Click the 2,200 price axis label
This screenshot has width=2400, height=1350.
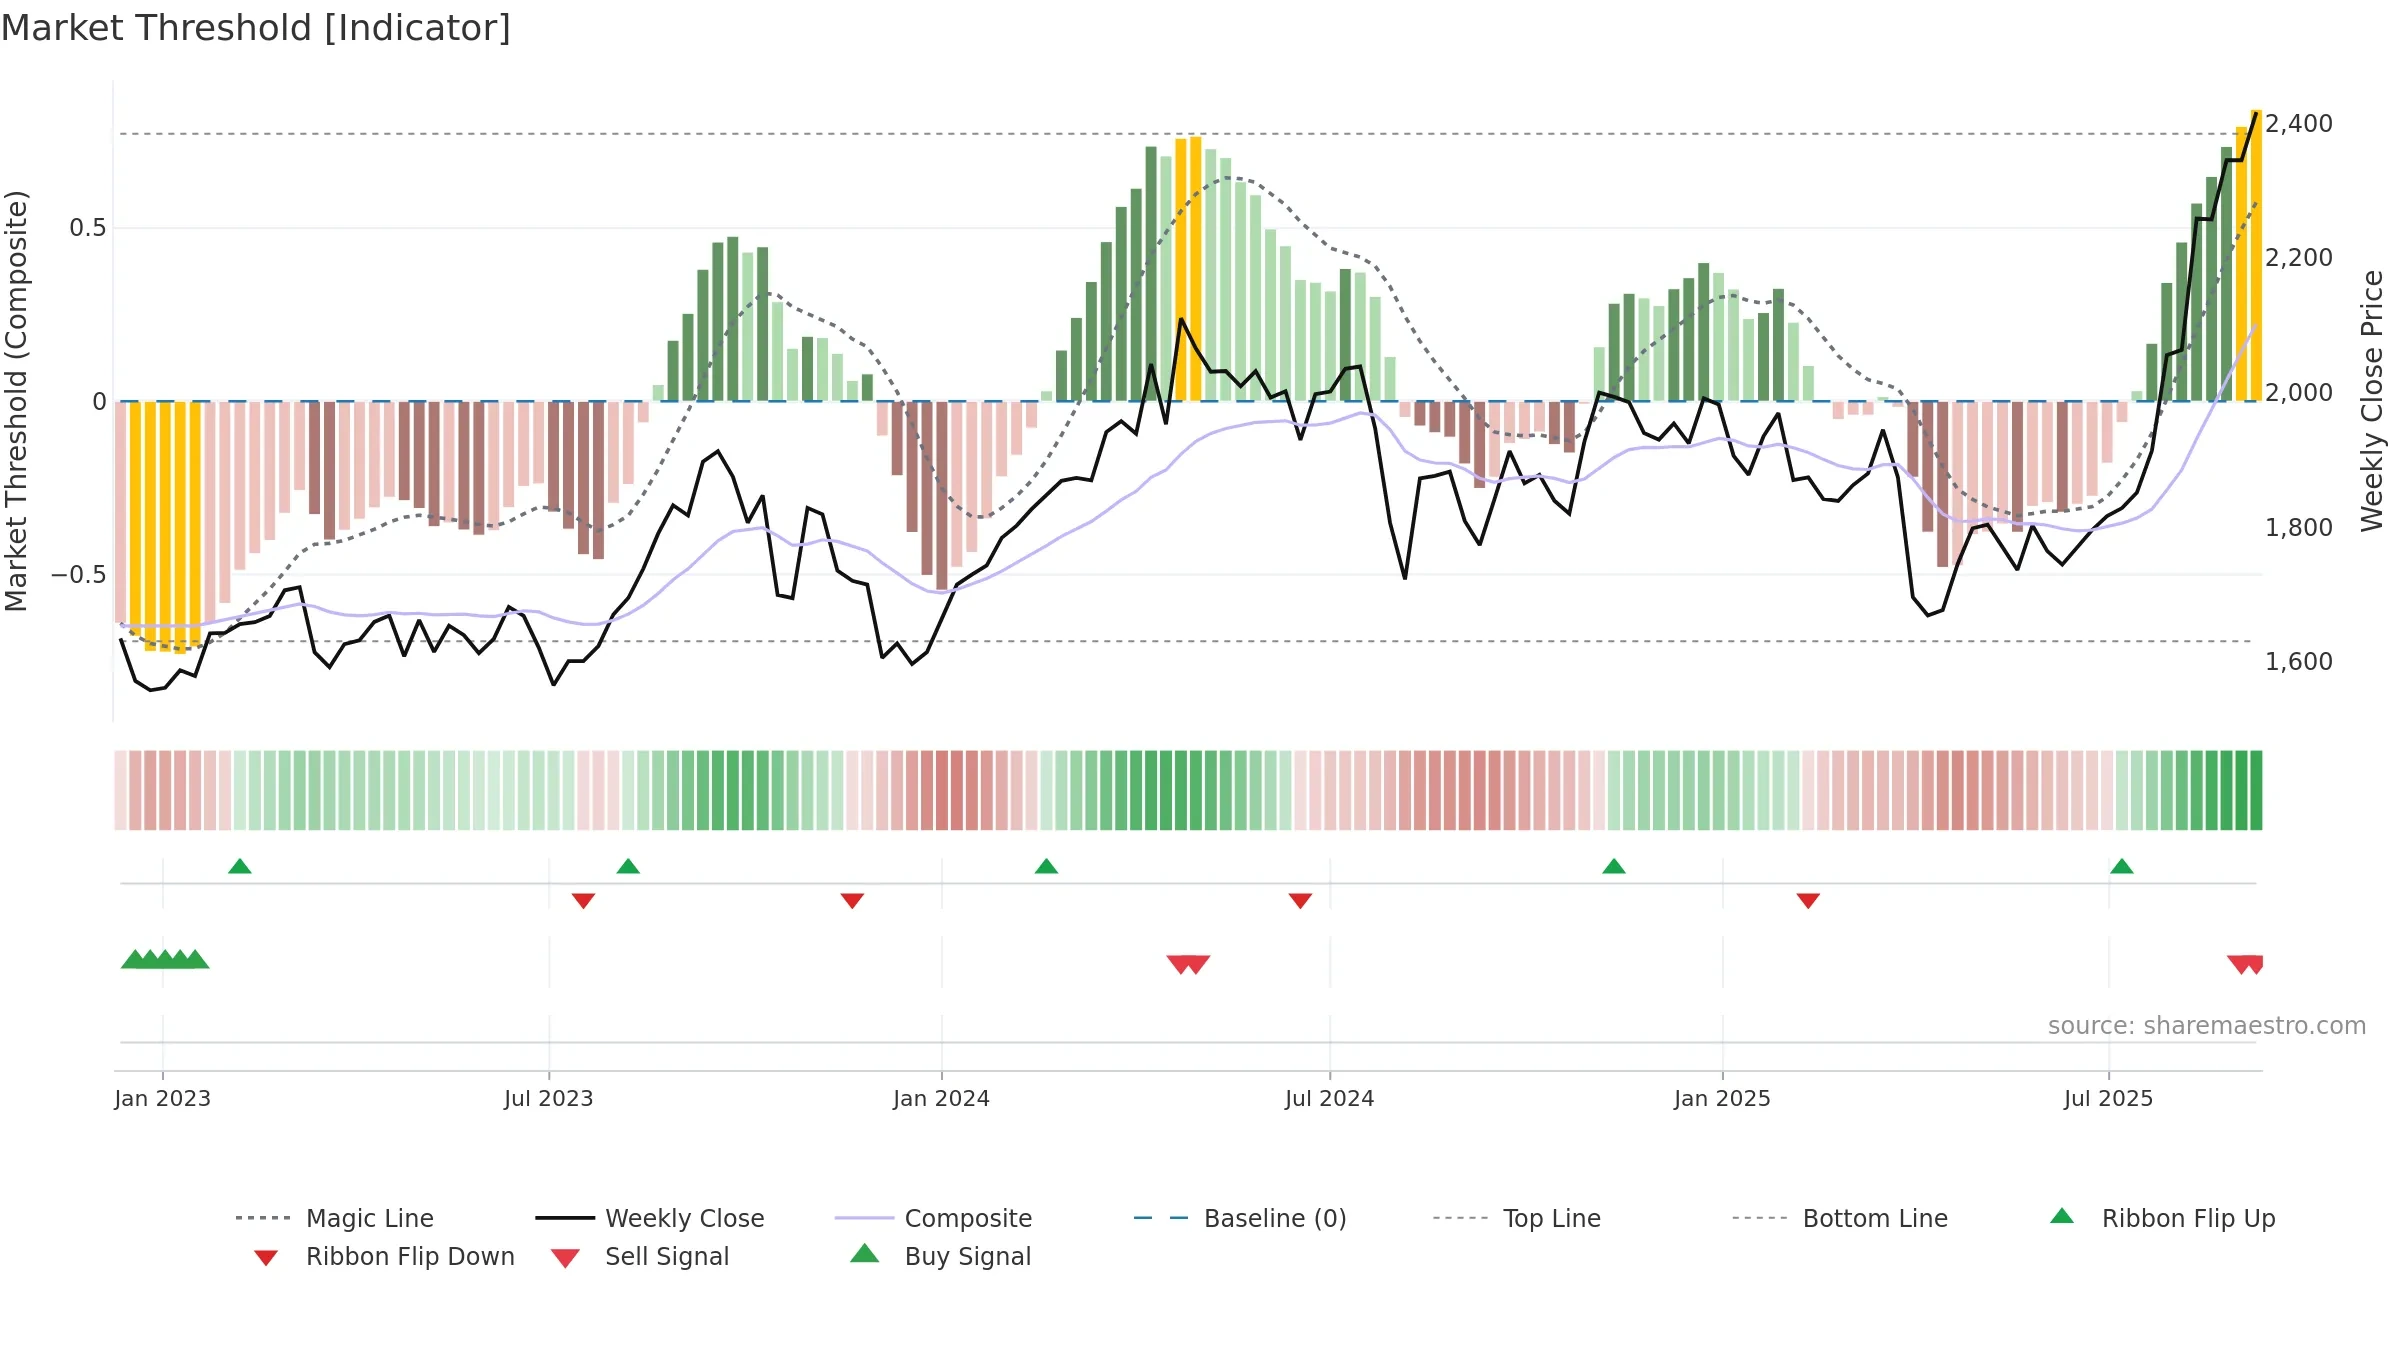click(x=2299, y=258)
